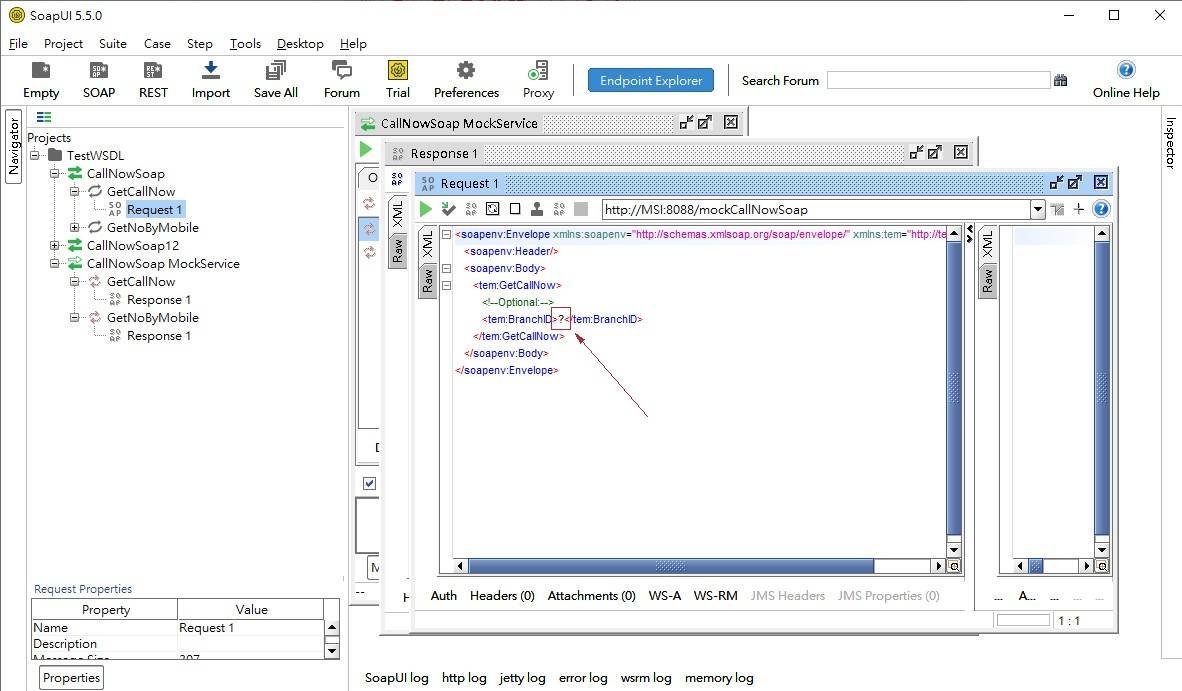Fold the soapenv:Envelope XML element
This screenshot has height=691, width=1182.
click(x=446, y=234)
